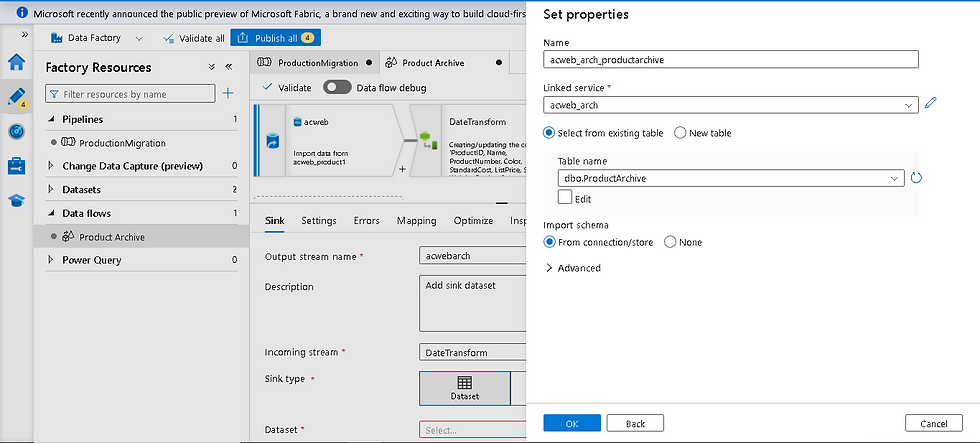Switch to the Mapping tab
The image size is (980, 443).
[416, 221]
